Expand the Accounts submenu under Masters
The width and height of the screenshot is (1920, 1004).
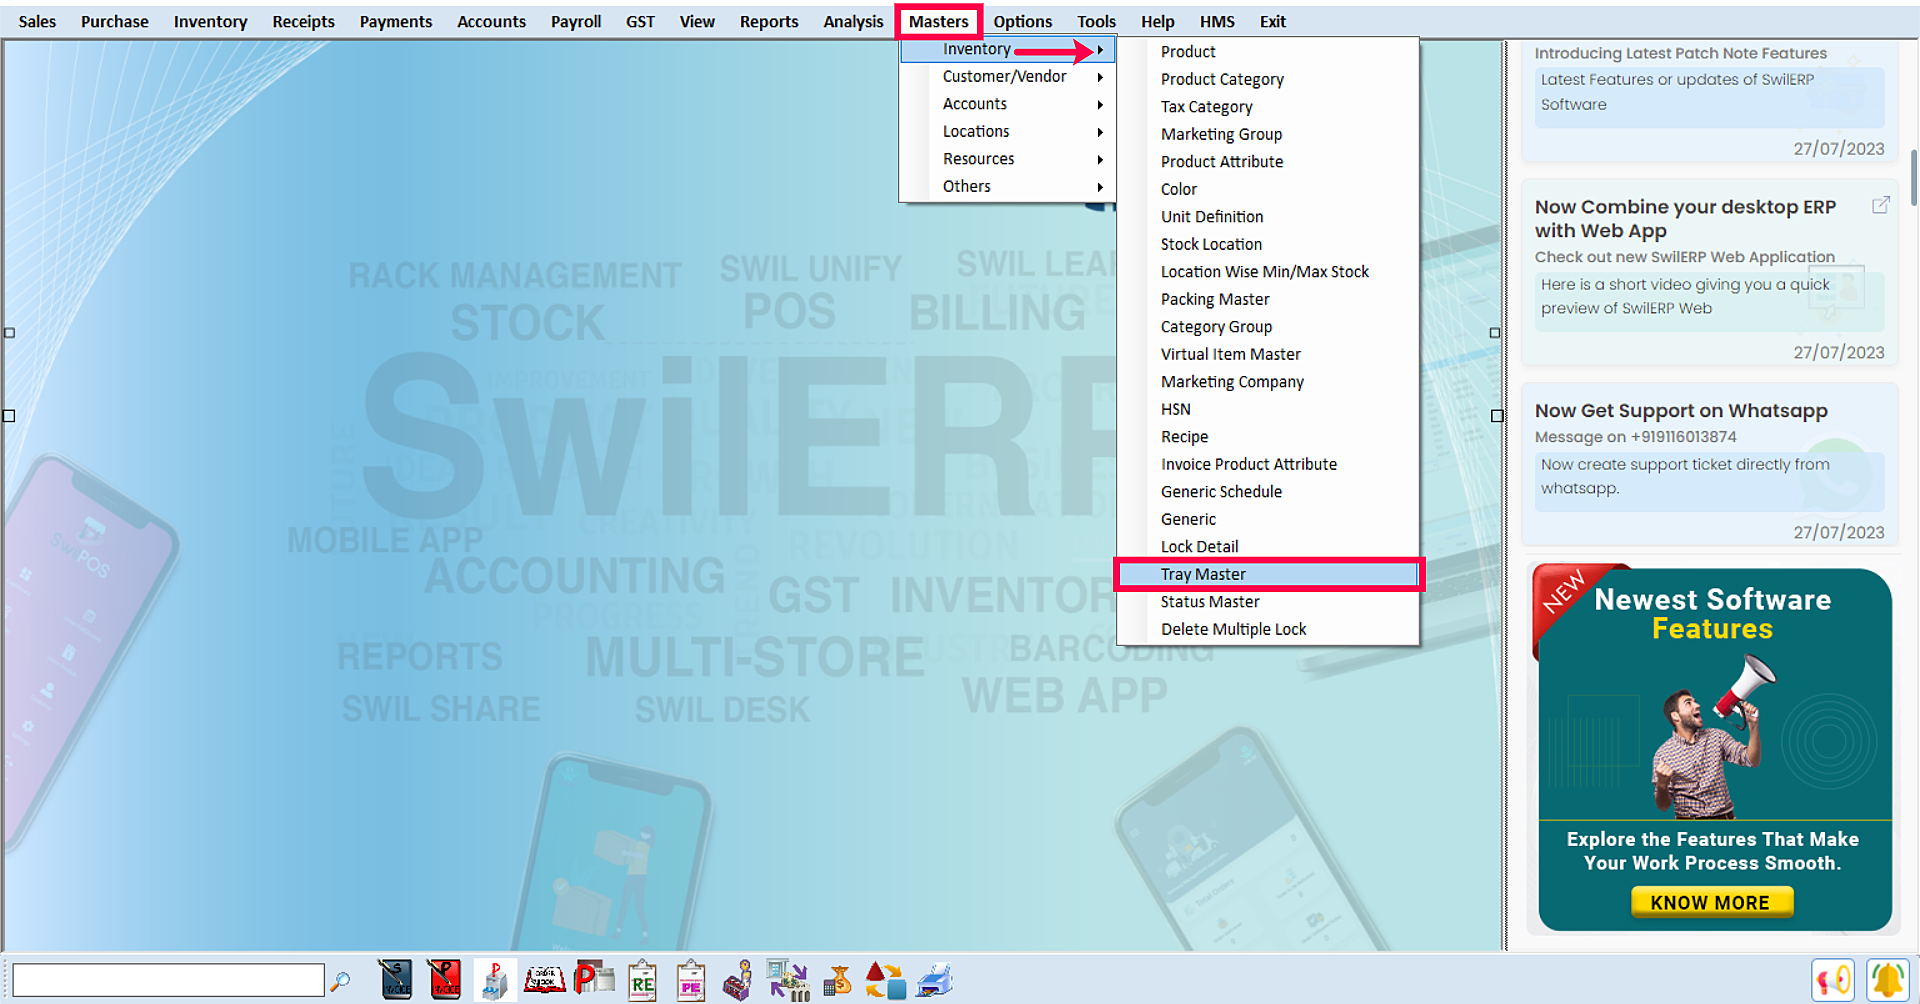click(x=1008, y=104)
